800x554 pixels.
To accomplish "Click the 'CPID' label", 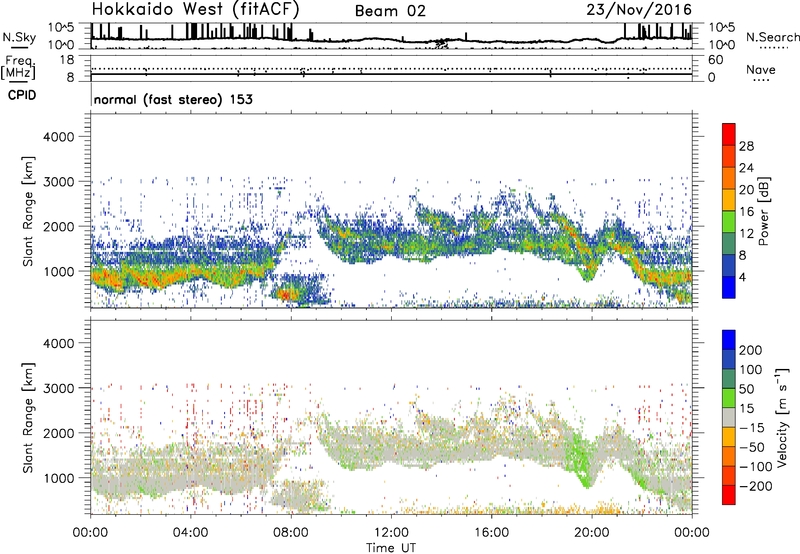I will click(22, 95).
